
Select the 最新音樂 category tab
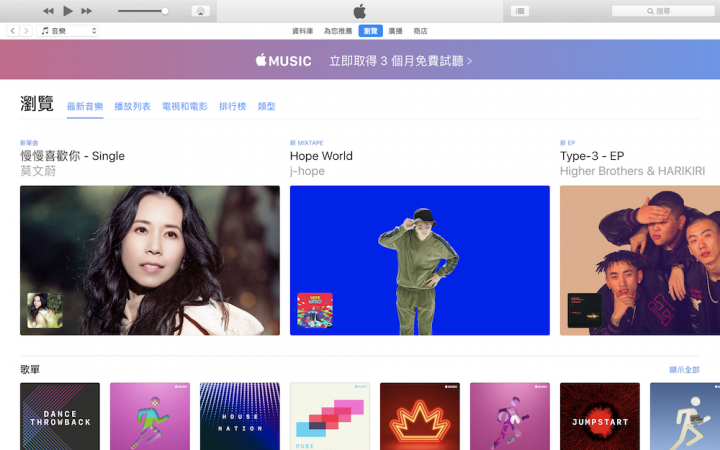pos(85,107)
